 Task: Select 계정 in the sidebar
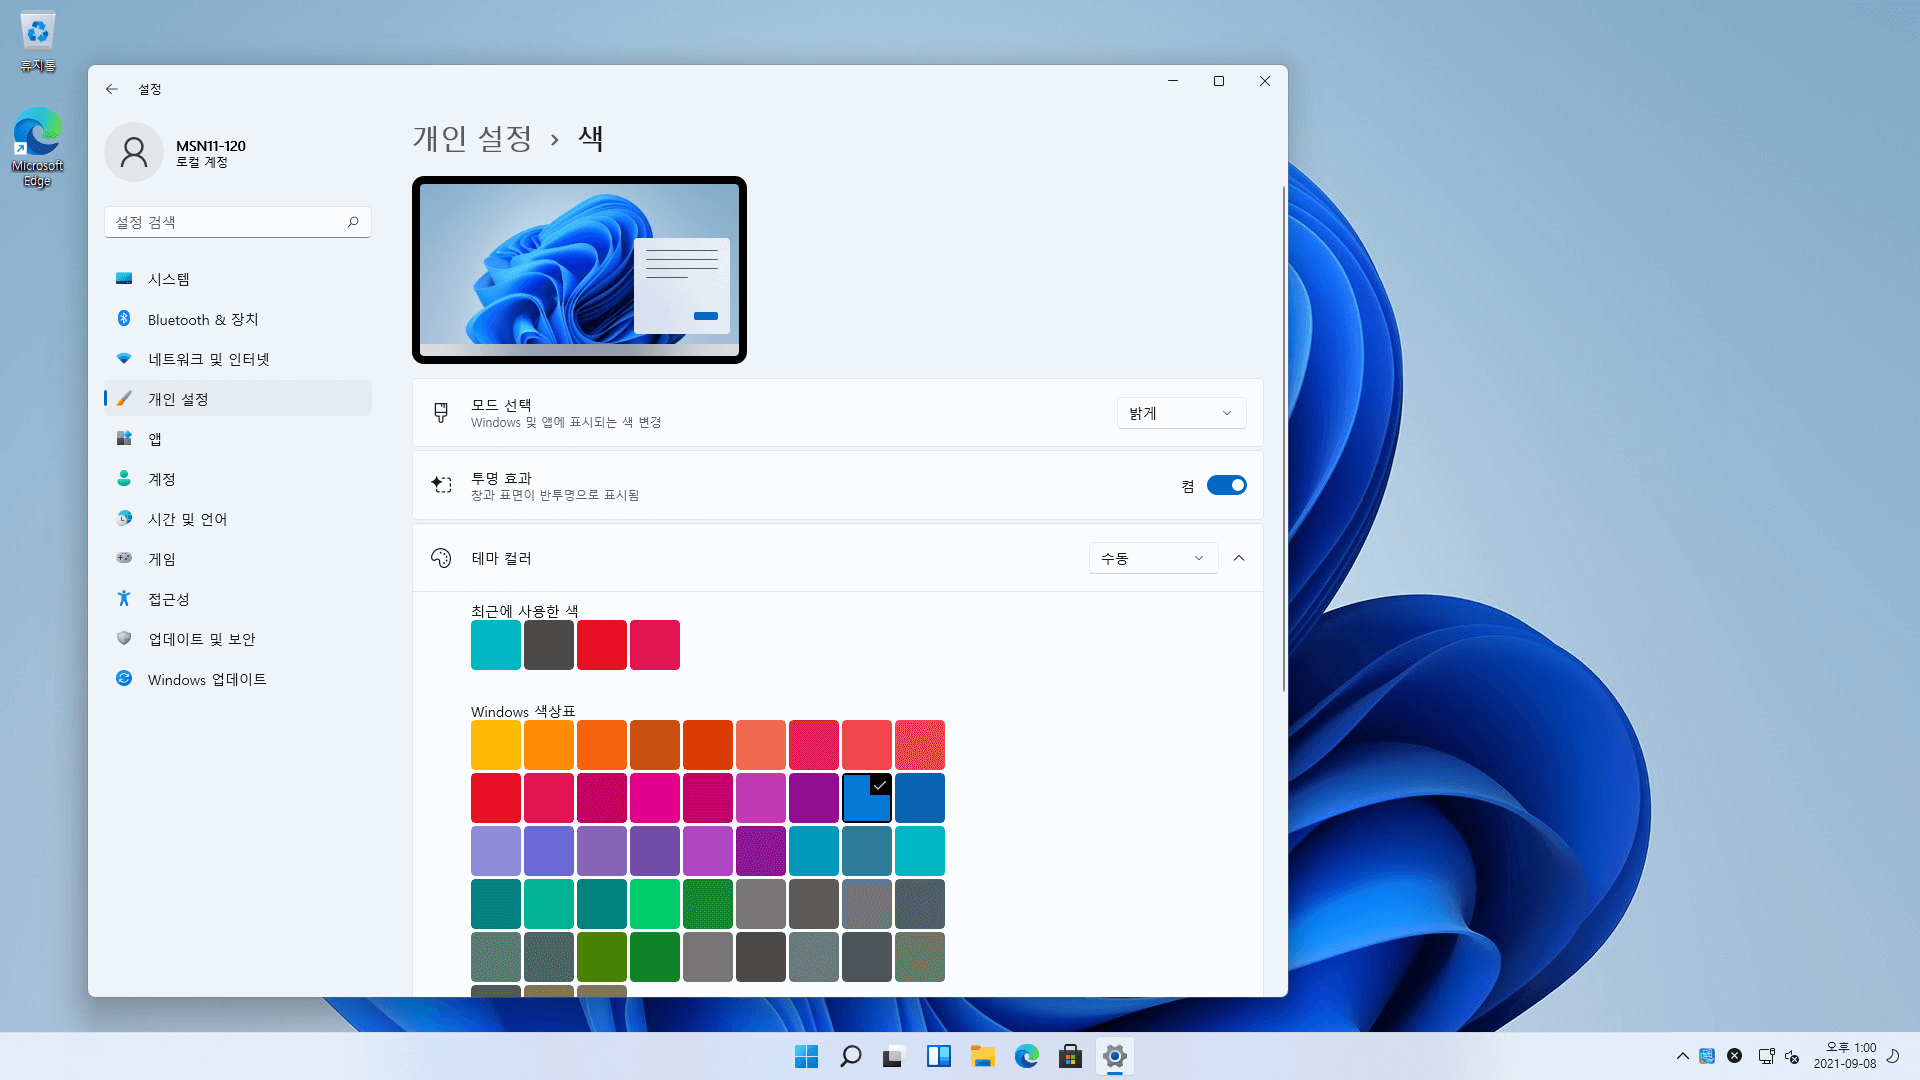pos(238,479)
